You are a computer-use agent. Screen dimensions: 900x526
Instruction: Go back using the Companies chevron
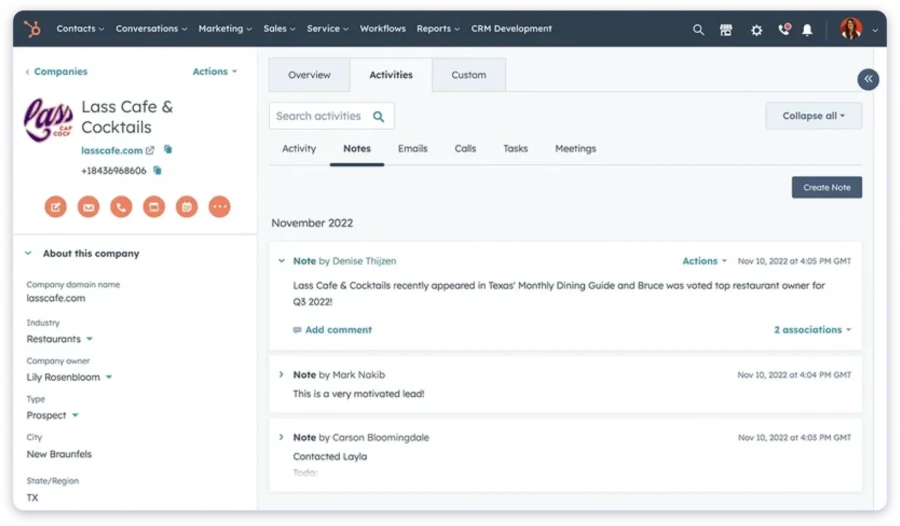point(27,72)
